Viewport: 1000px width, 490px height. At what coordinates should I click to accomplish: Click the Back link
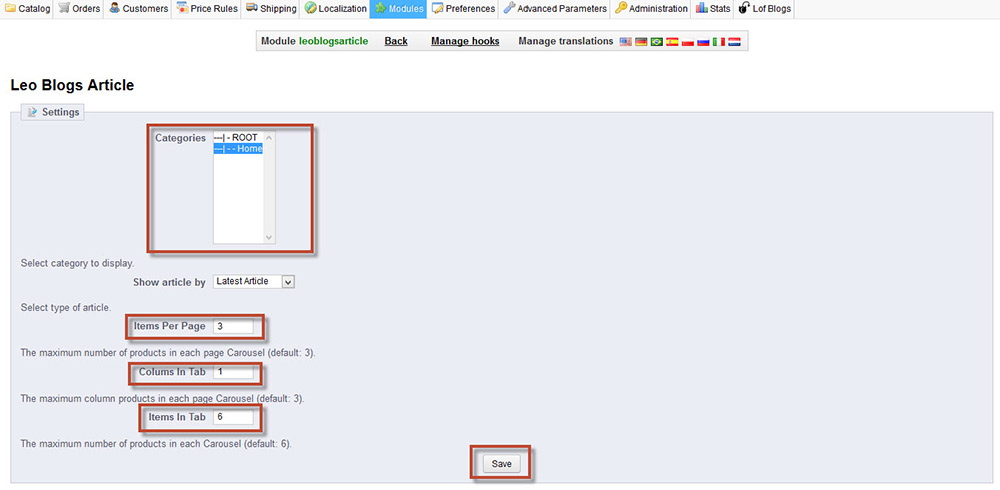click(396, 41)
